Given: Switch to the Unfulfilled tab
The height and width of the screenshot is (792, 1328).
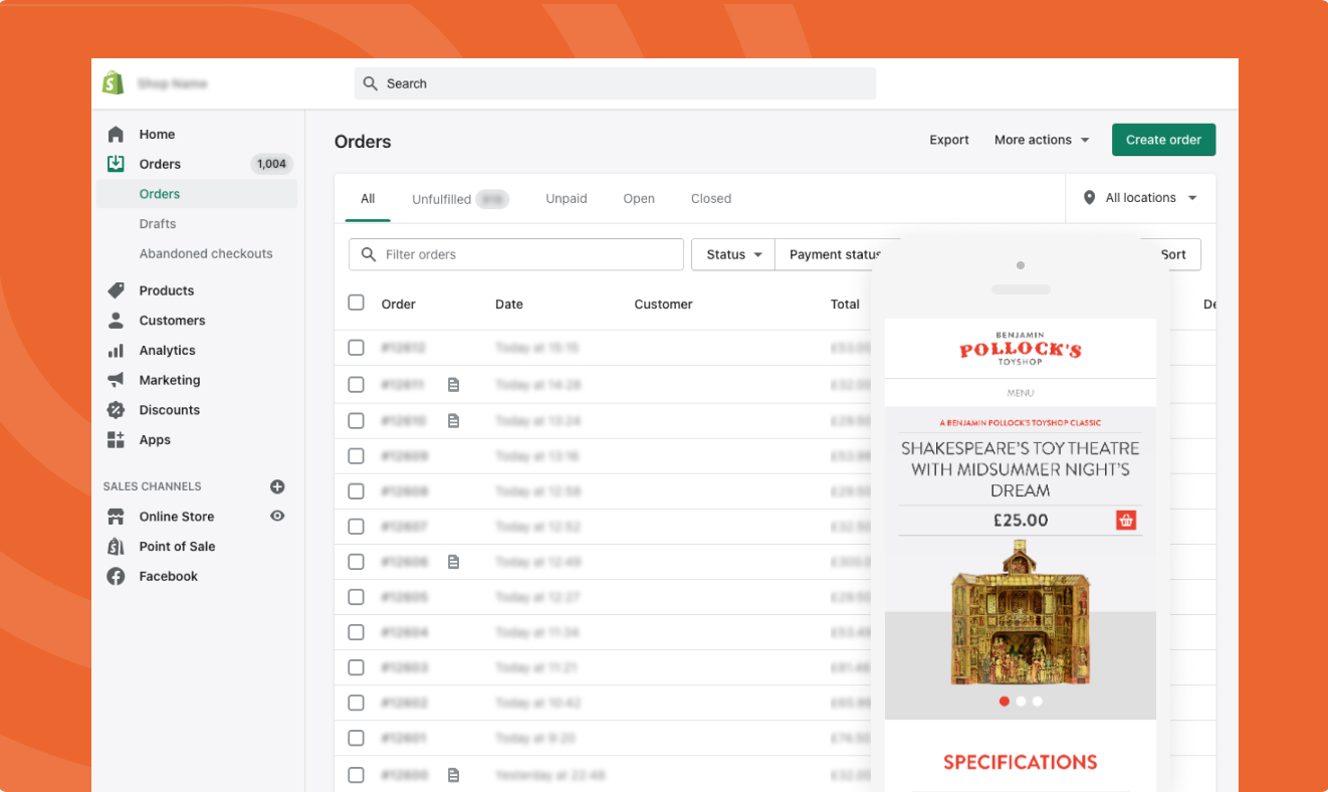Looking at the screenshot, I should coord(441,199).
